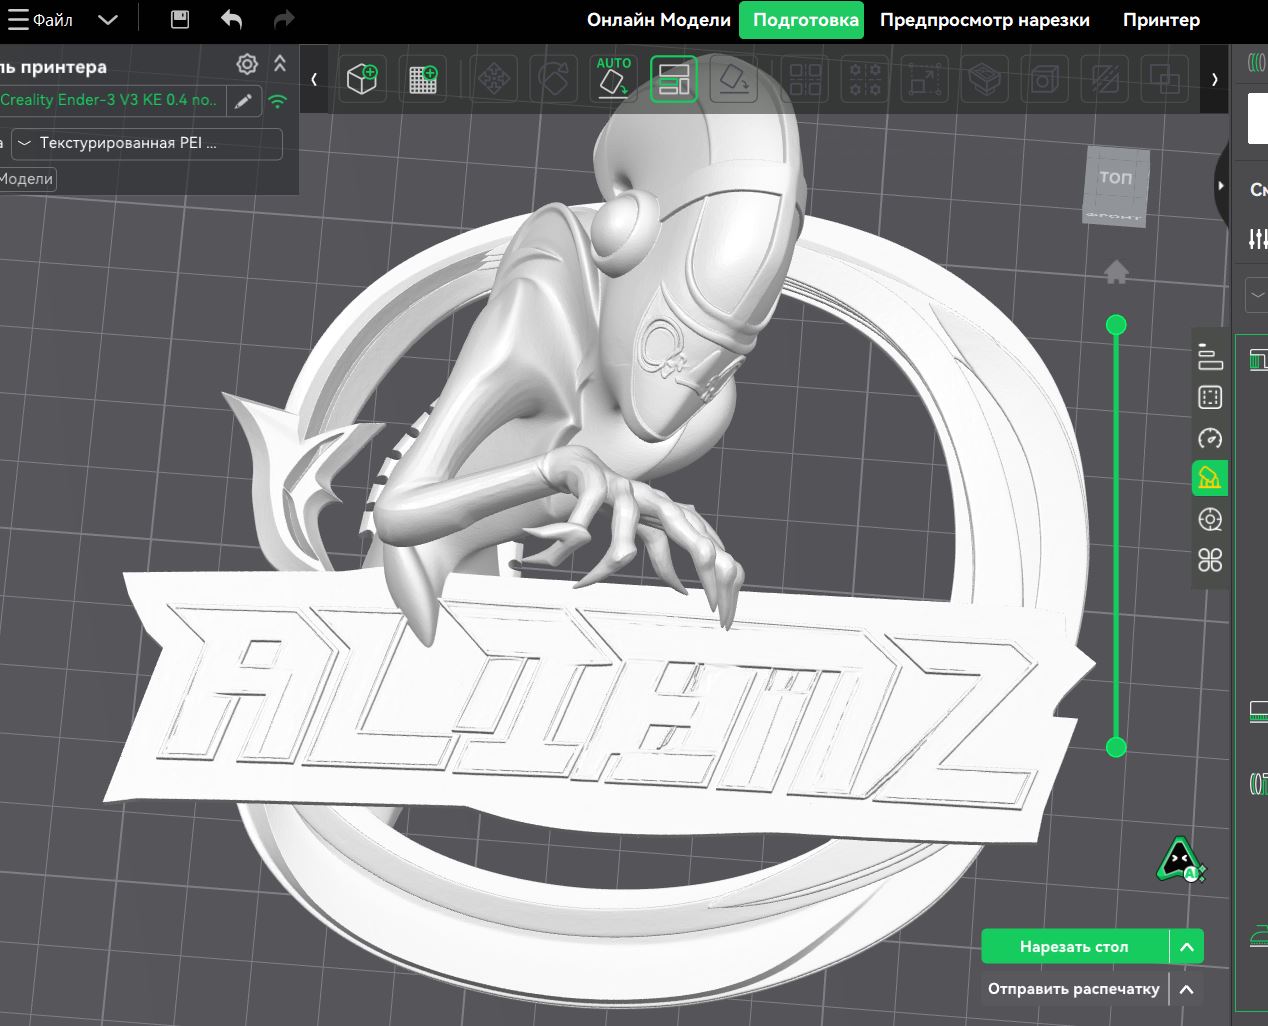Run AUTO orient on the model

pos(613,78)
